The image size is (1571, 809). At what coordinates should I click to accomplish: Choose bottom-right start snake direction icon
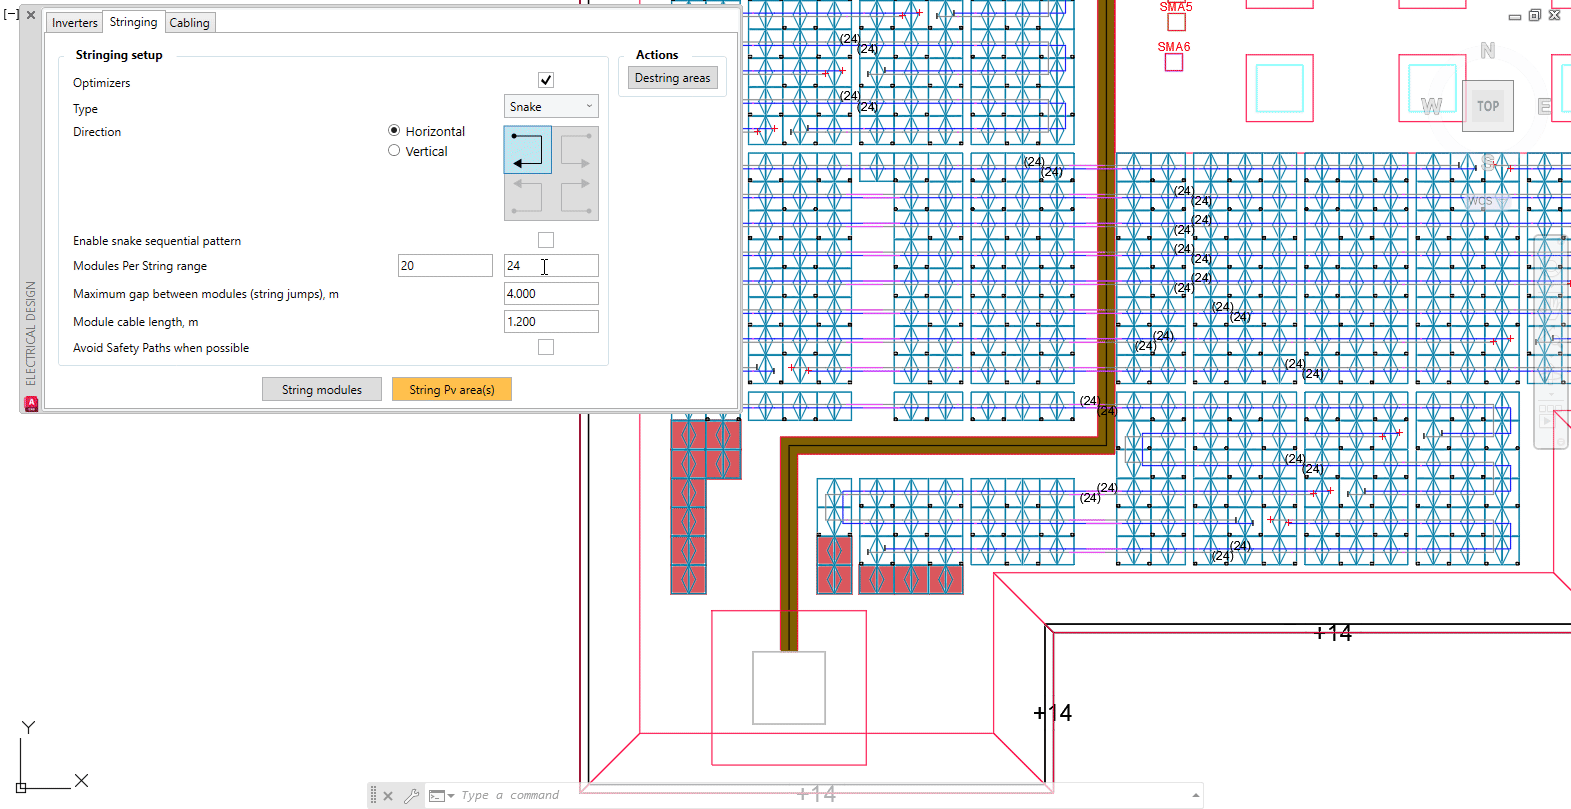[x=575, y=196]
